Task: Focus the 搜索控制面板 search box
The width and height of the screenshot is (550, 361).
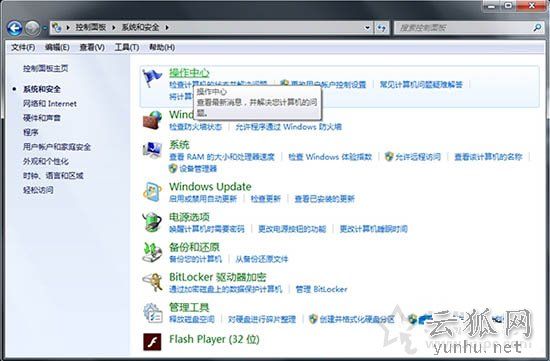Action: [x=464, y=28]
